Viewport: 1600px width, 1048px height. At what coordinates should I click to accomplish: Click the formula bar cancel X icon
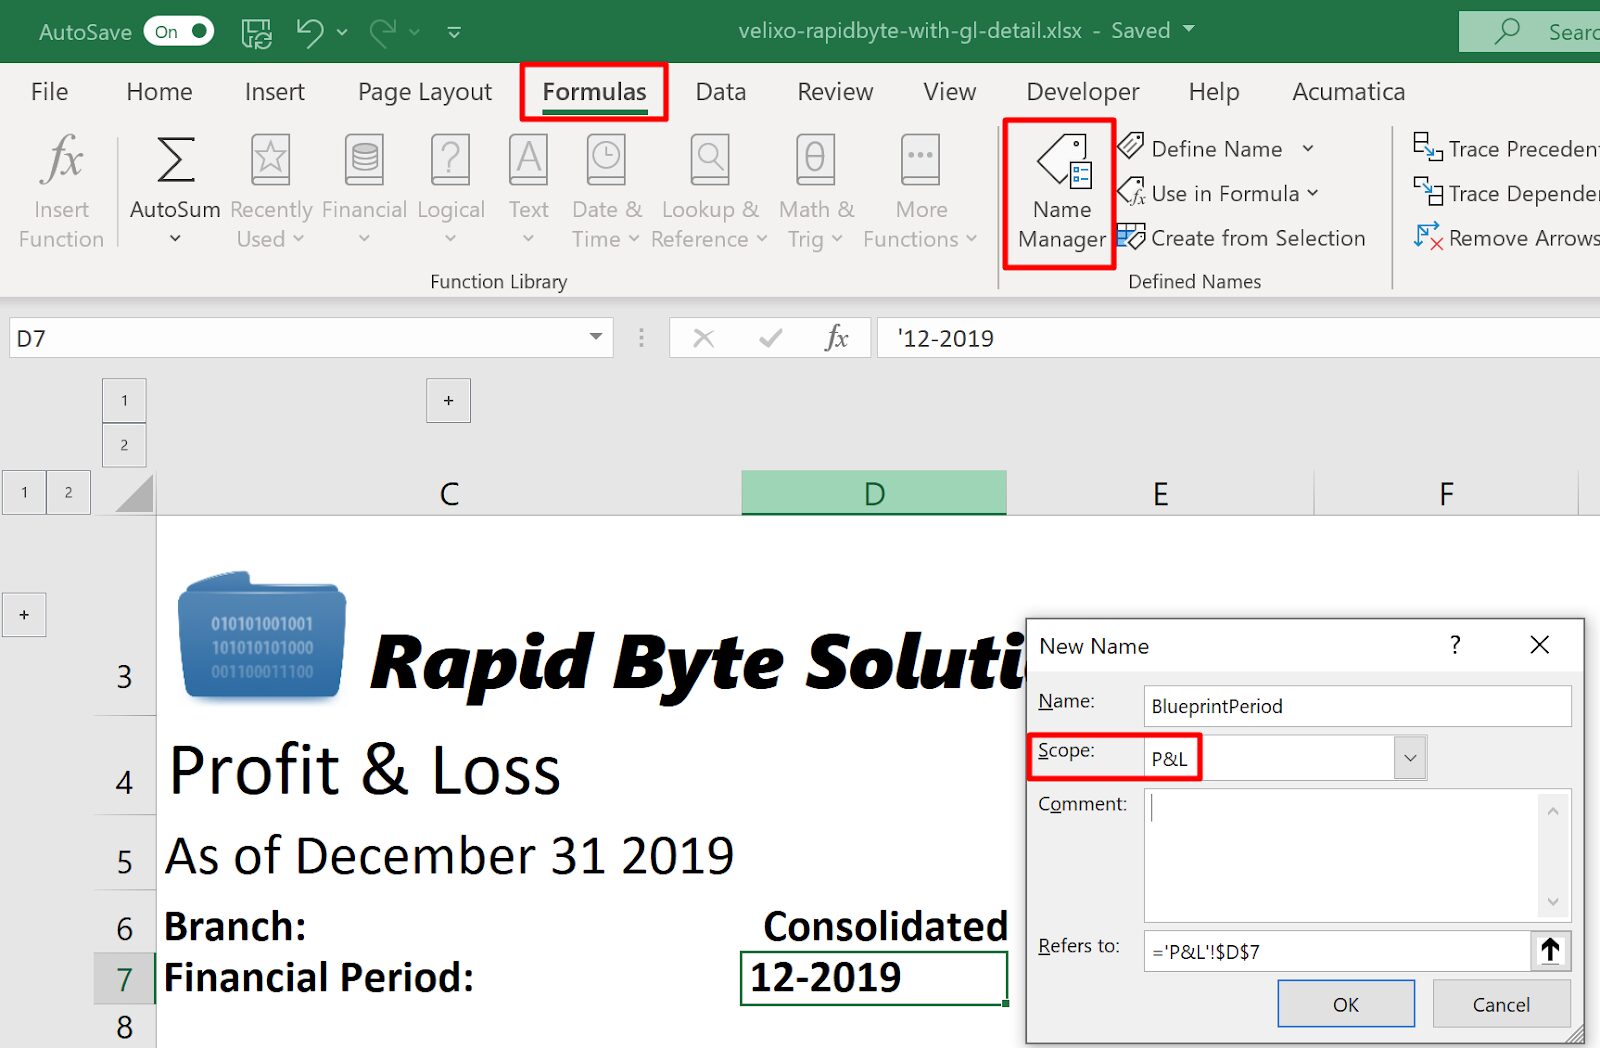click(704, 338)
